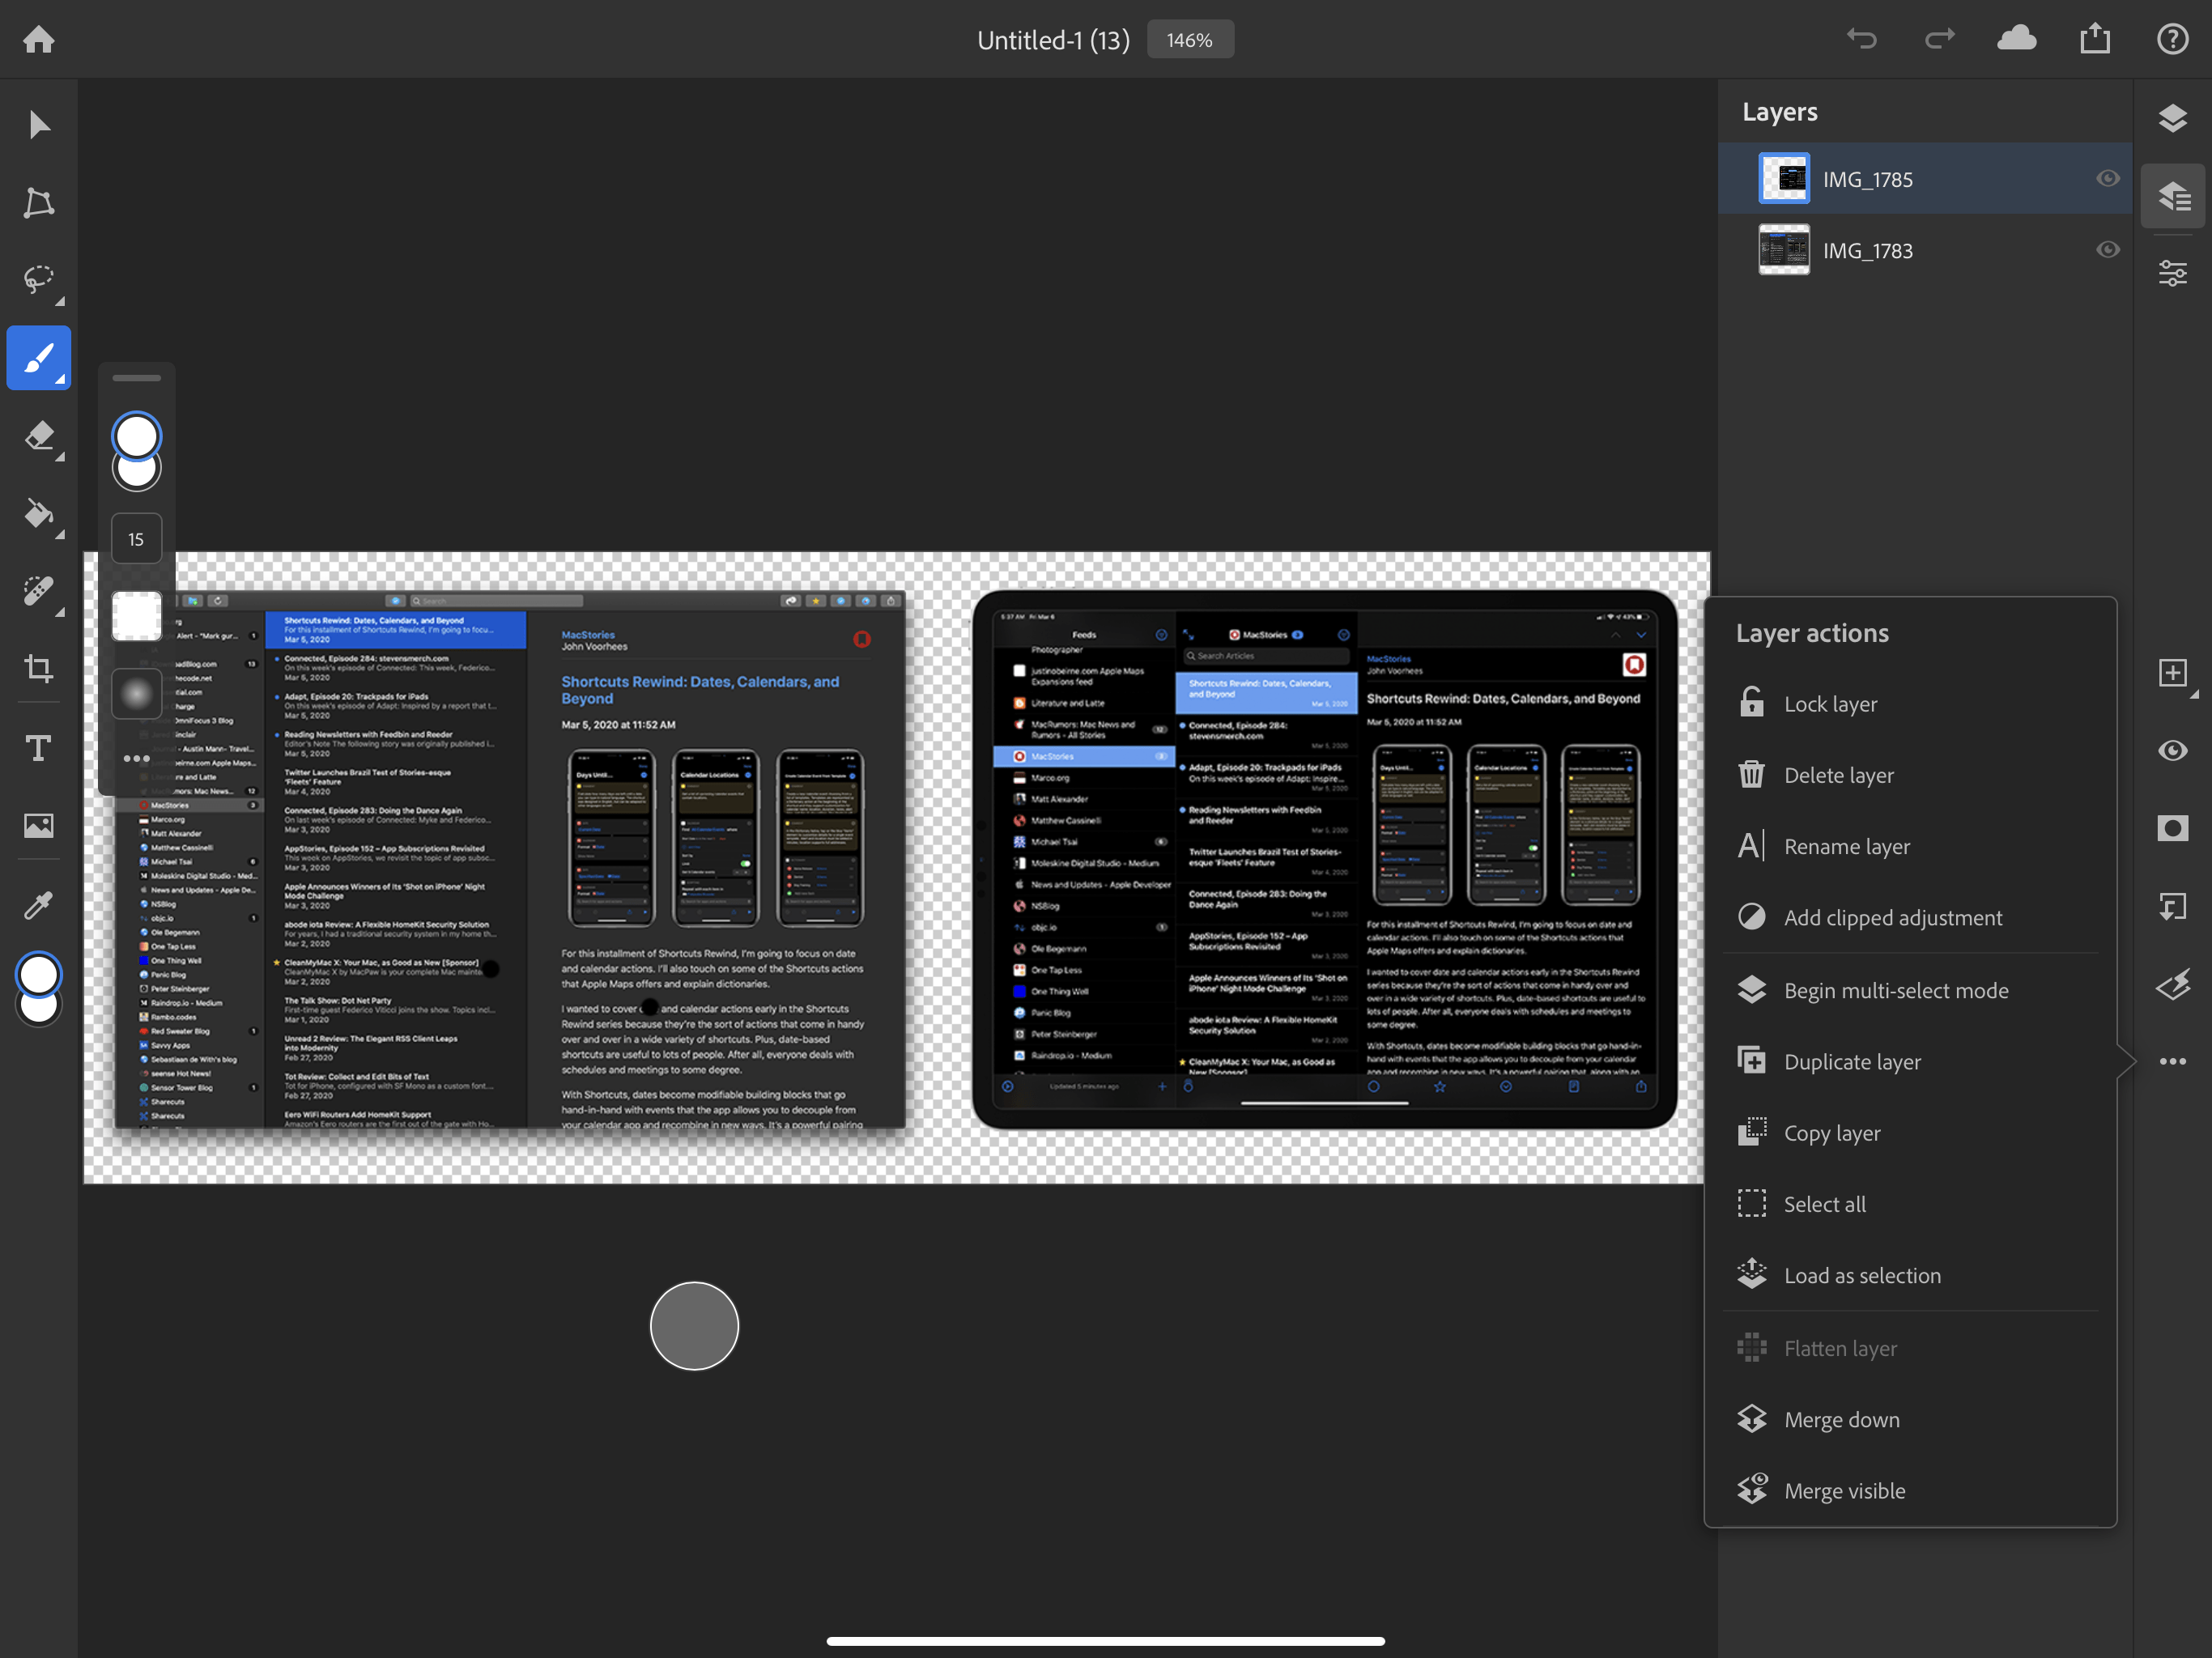Click the 146% zoom level button
This screenshot has height=1658, width=2212.
tap(1189, 40)
